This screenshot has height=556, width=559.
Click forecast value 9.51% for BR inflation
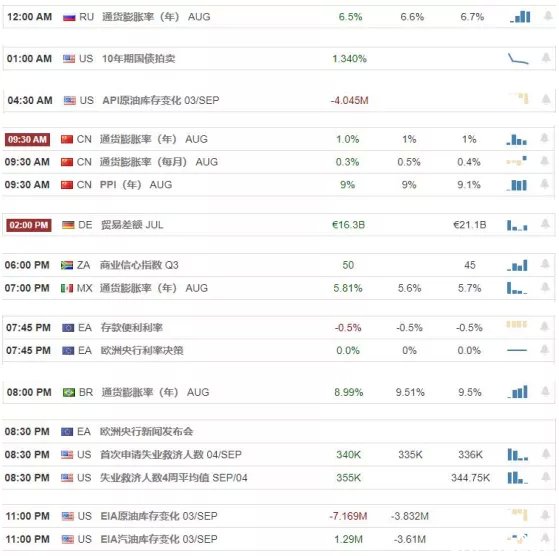coord(410,392)
